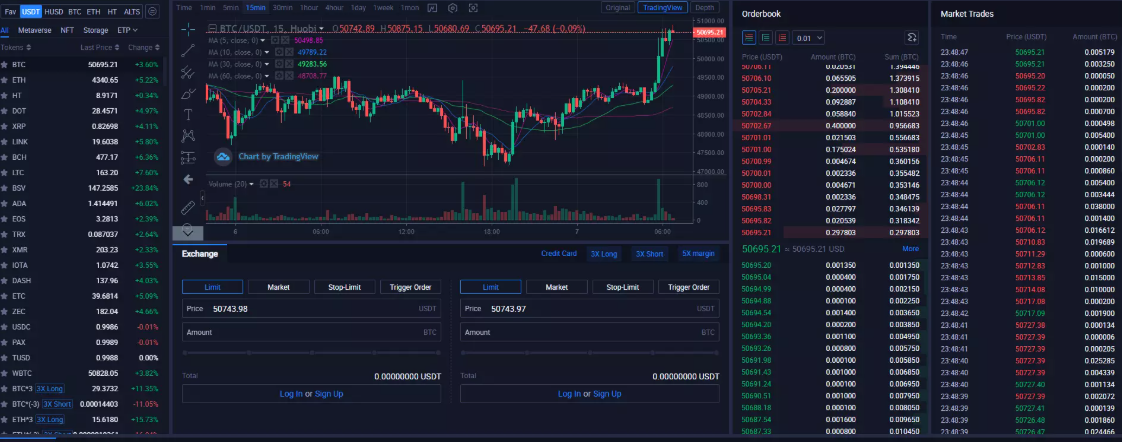Screen dimensions: 1122x442
Task: Favorite the ADA star icon
Action: [5, 204]
